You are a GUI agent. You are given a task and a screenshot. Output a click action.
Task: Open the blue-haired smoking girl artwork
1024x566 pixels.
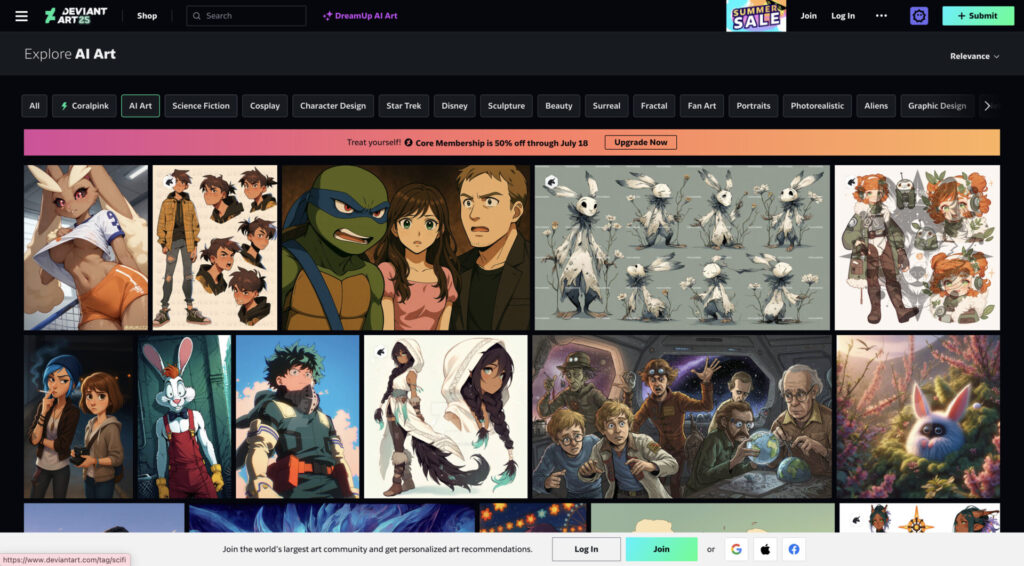pyautogui.click(x=78, y=417)
